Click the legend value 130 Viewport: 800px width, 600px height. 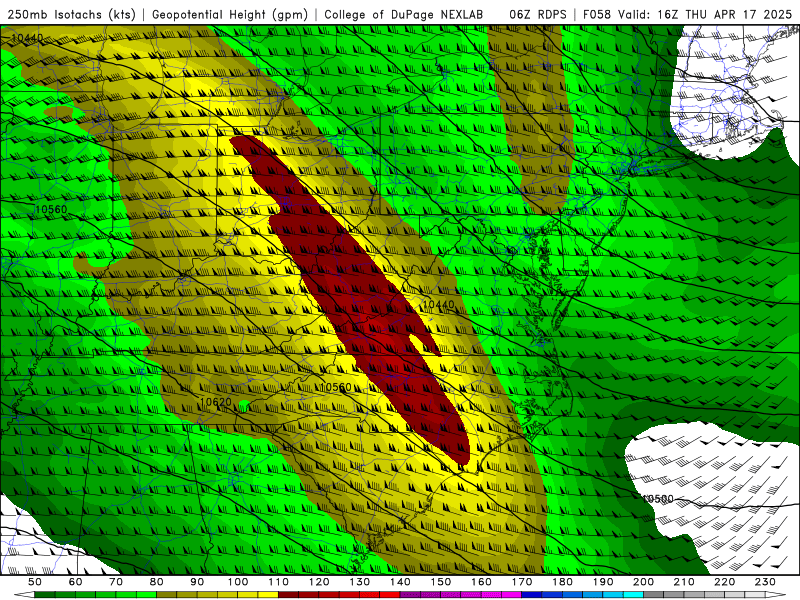[x=360, y=582]
